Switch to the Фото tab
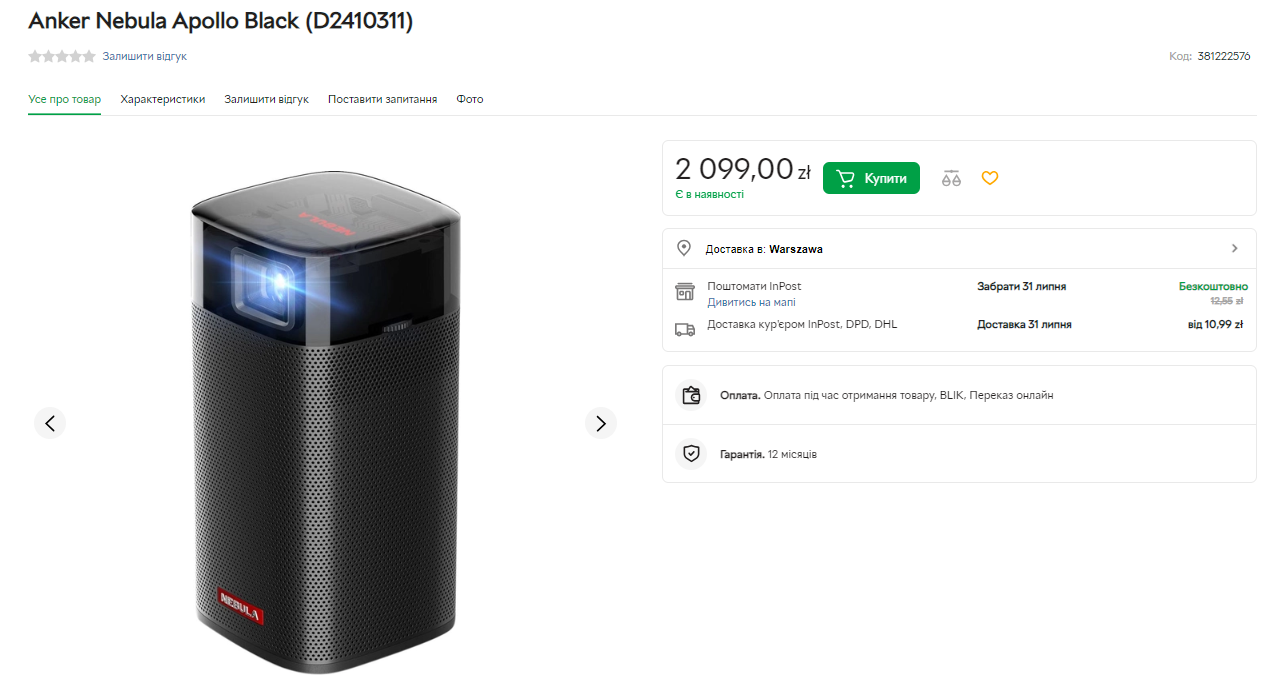This screenshot has width=1273, height=682. point(470,99)
